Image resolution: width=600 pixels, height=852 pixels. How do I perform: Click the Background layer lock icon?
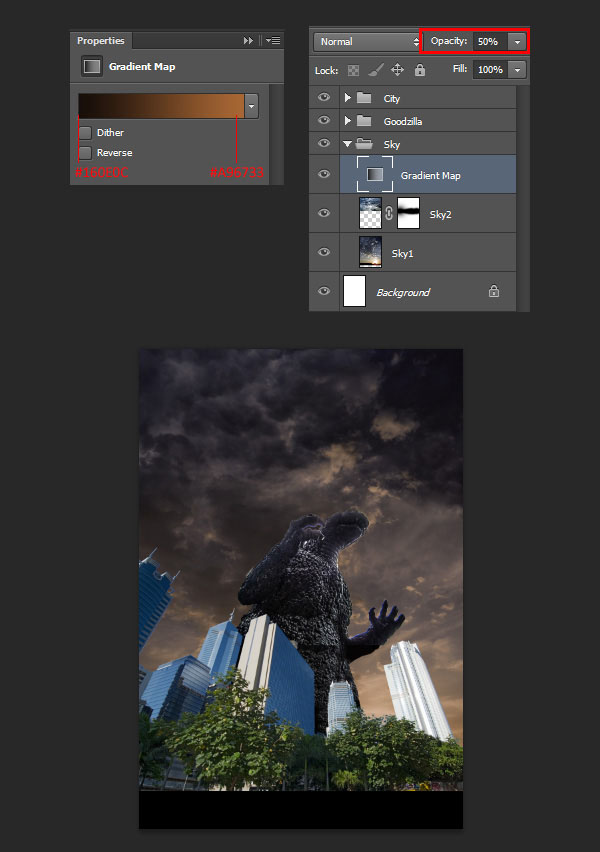[x=493, y=291]
